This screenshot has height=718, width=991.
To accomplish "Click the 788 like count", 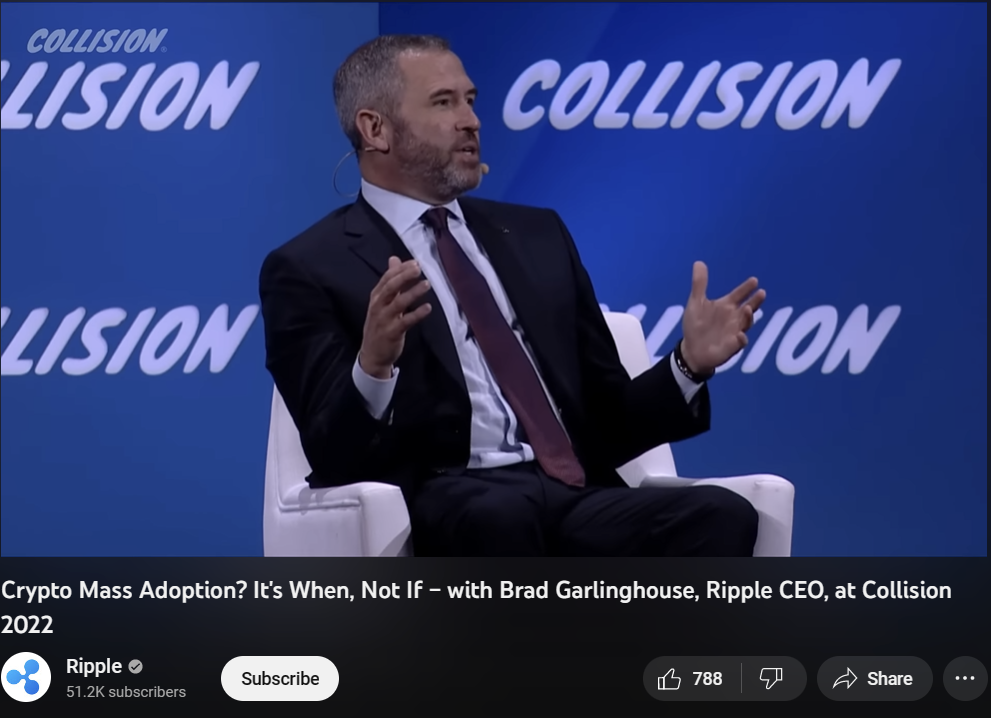I will 707,679.
